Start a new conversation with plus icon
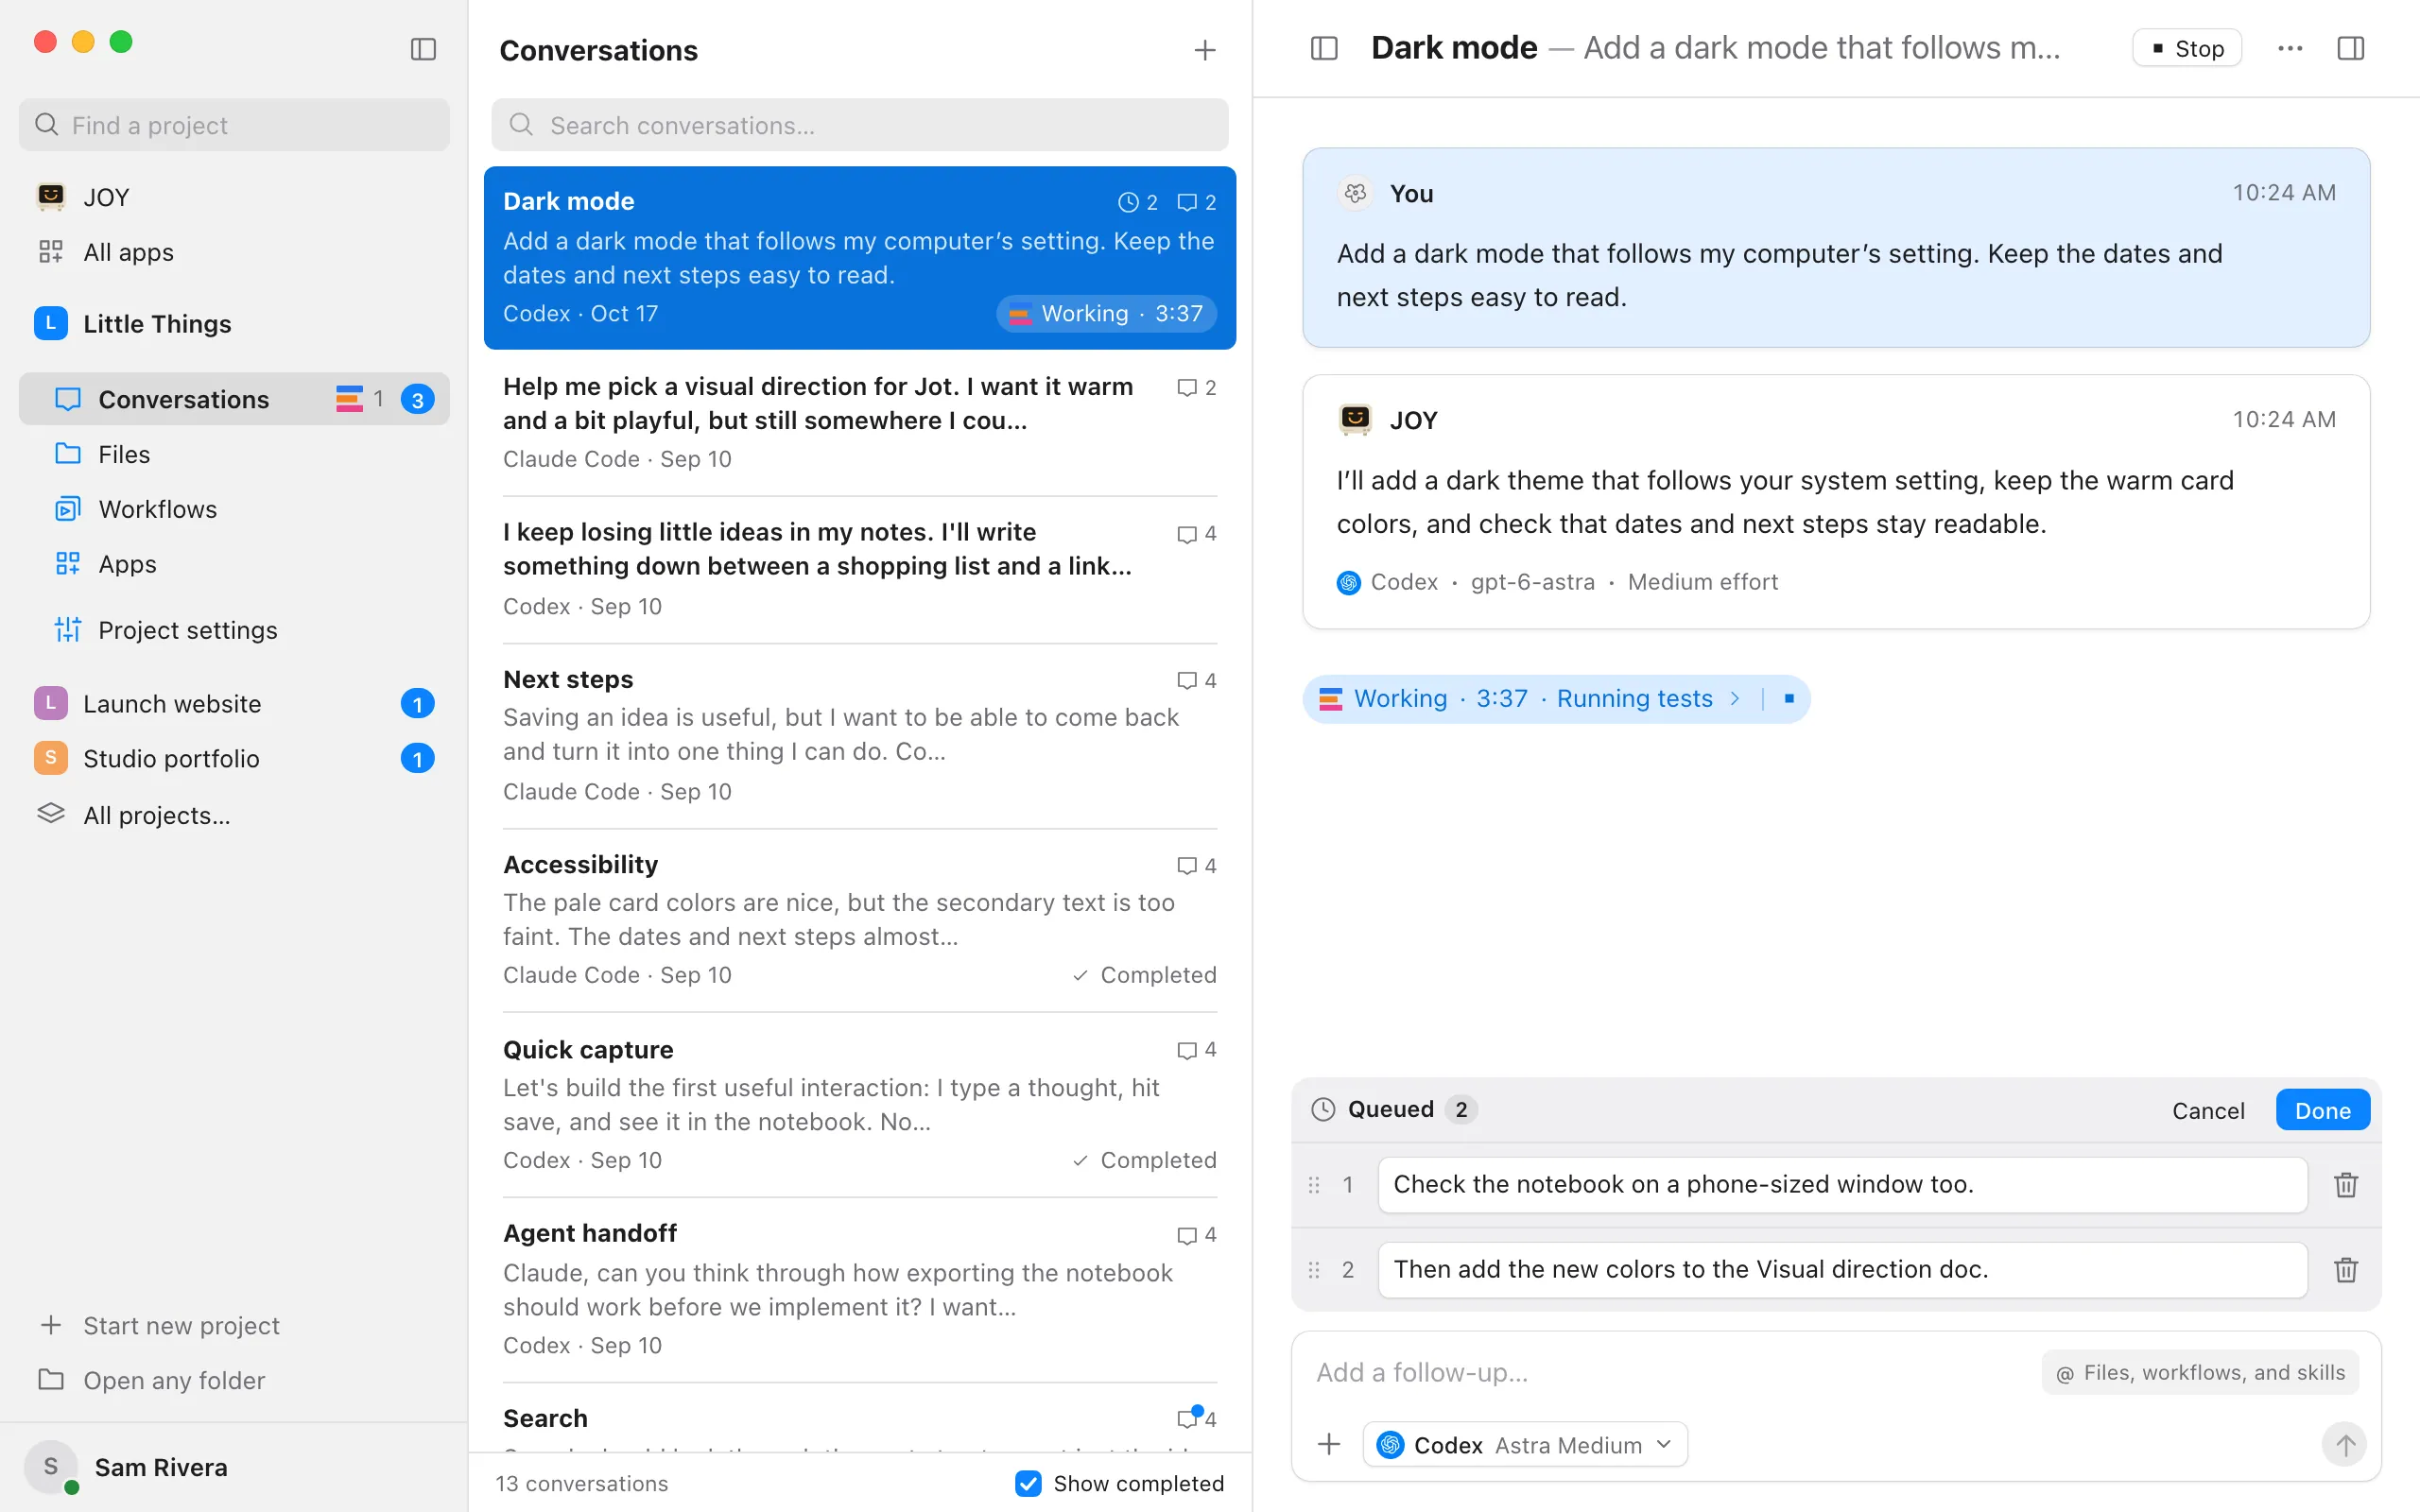2420x1512 pixels. [1205, 50]
